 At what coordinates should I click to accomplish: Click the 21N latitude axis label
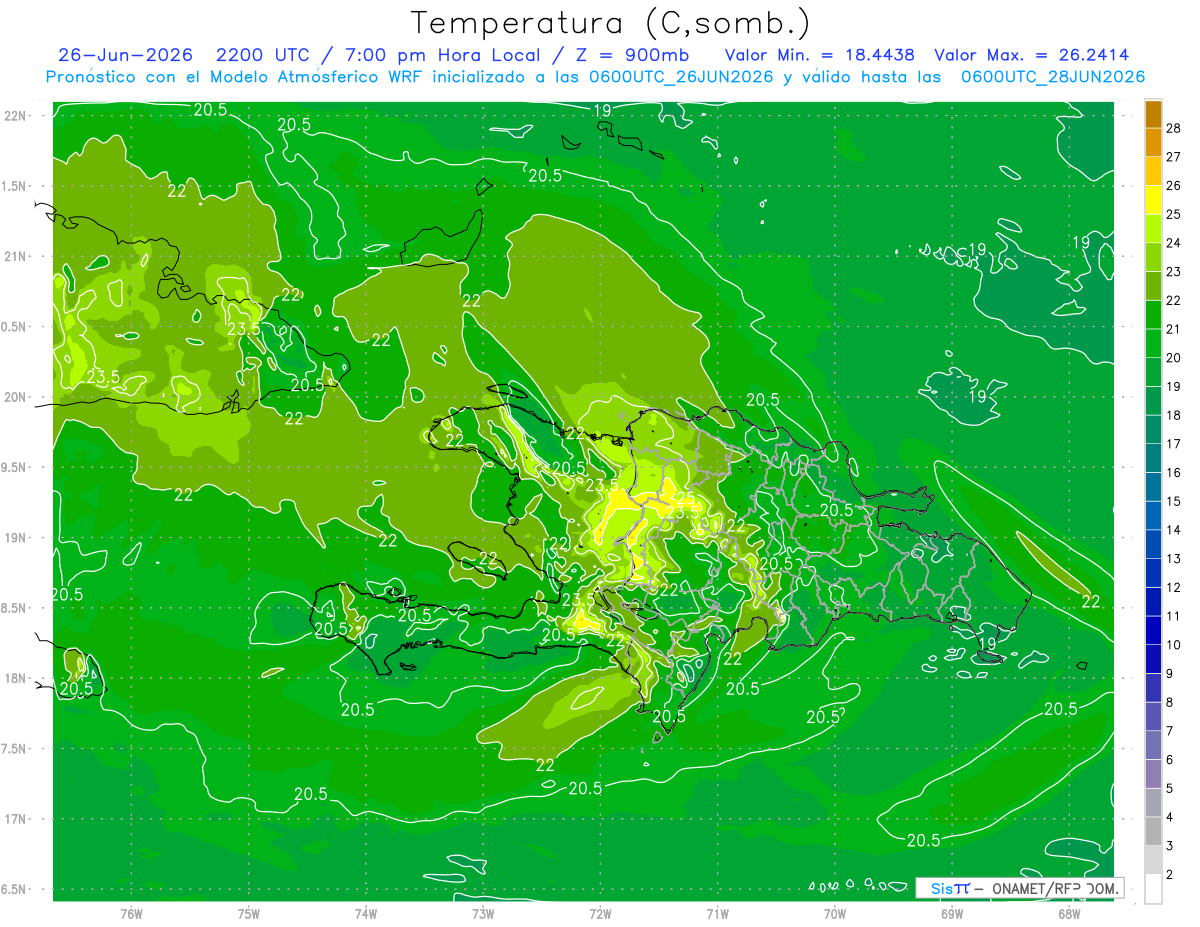17,257
